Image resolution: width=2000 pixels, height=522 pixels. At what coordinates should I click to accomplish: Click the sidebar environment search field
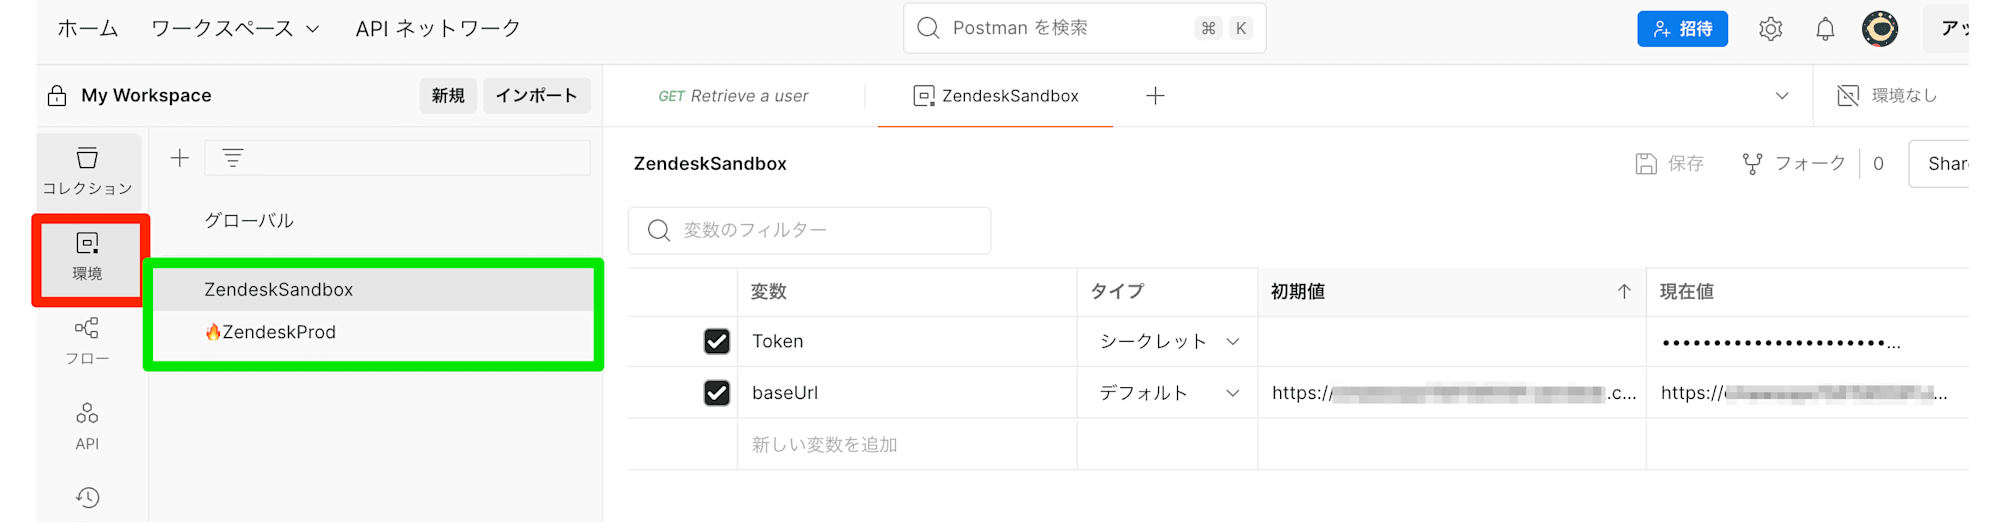(397, 158)
